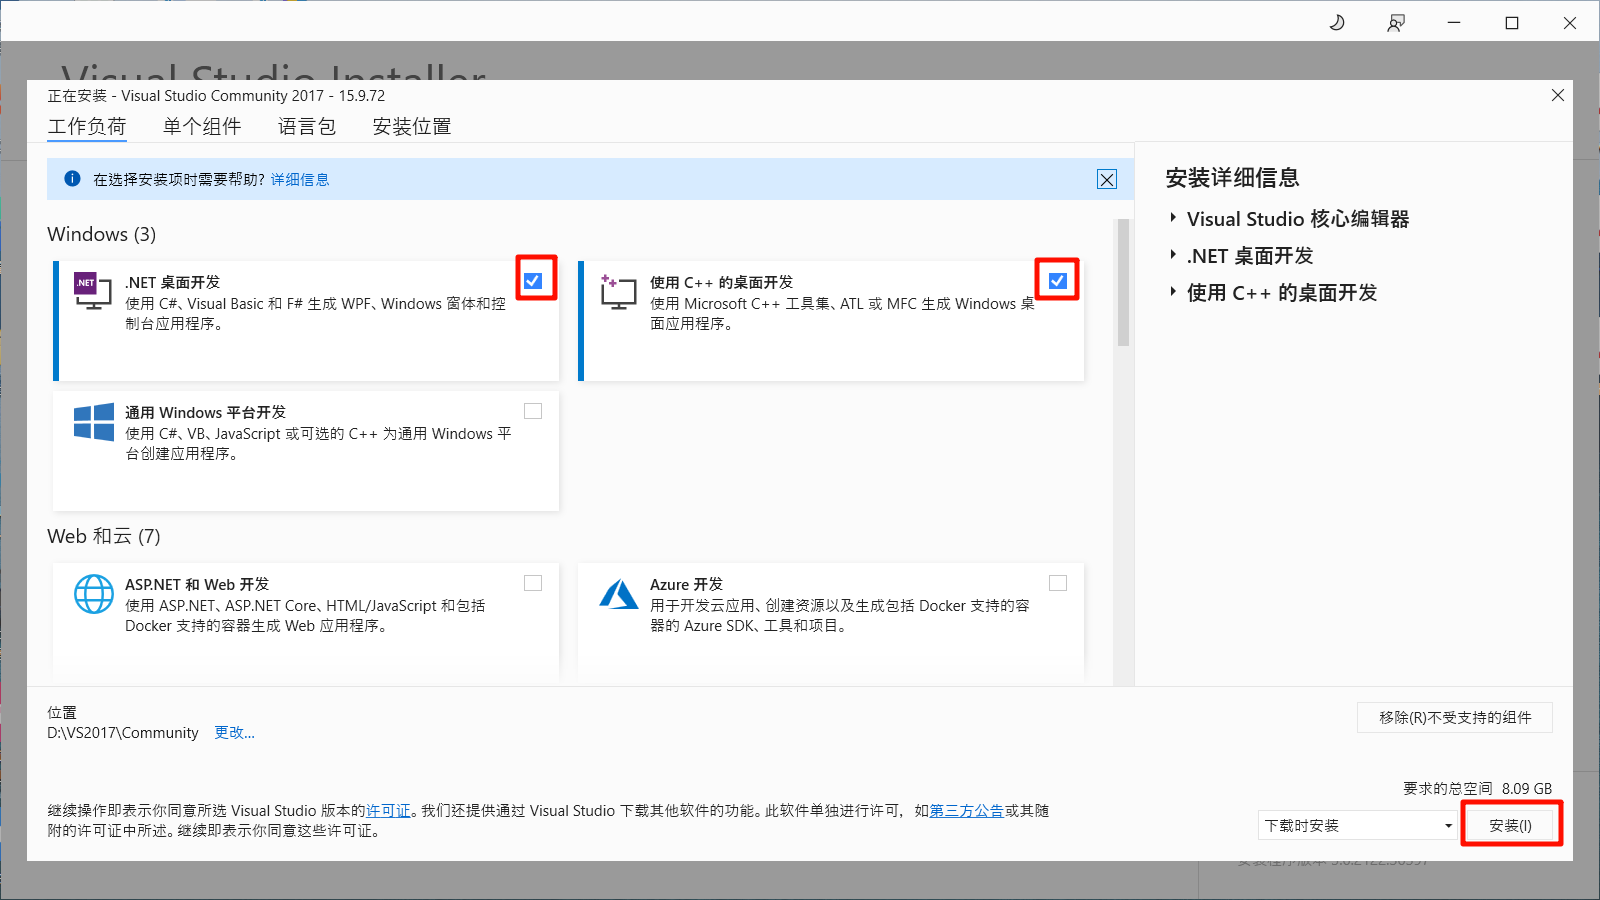Click the D:\VS2017\Community path text
Viewport: 1600px width, 900px height.
(x=123, y=733)
